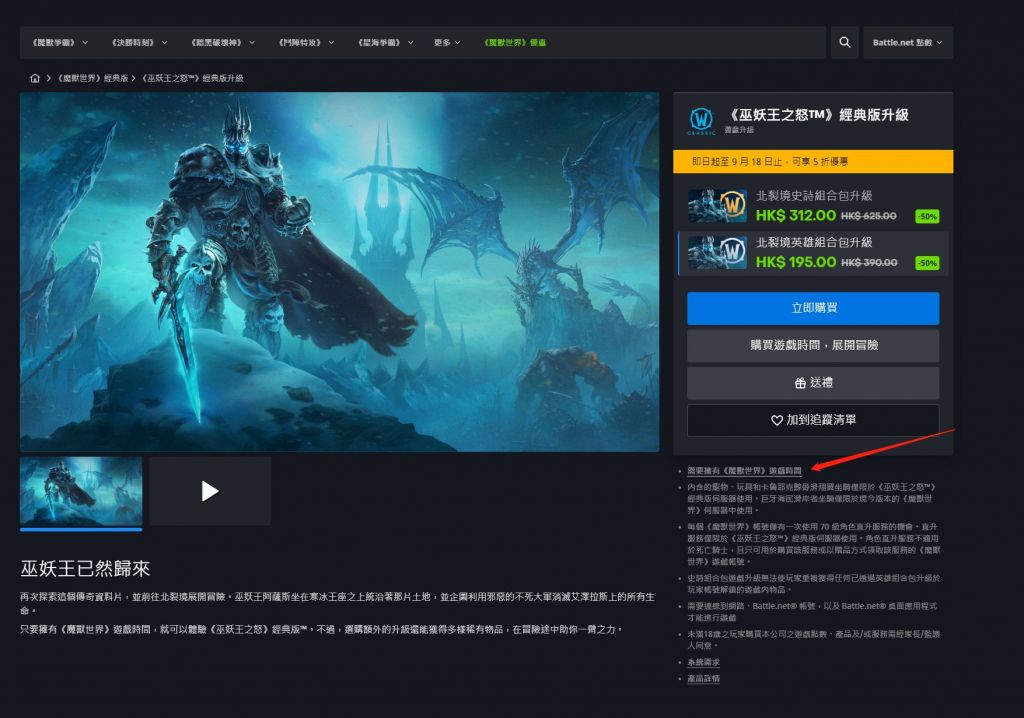Image resolution: width=1024 pixels, height=718 pixels.
Task: Open 《魔獸世界》經典版 breadcrumb link
Action: click(x=93, y=78)
